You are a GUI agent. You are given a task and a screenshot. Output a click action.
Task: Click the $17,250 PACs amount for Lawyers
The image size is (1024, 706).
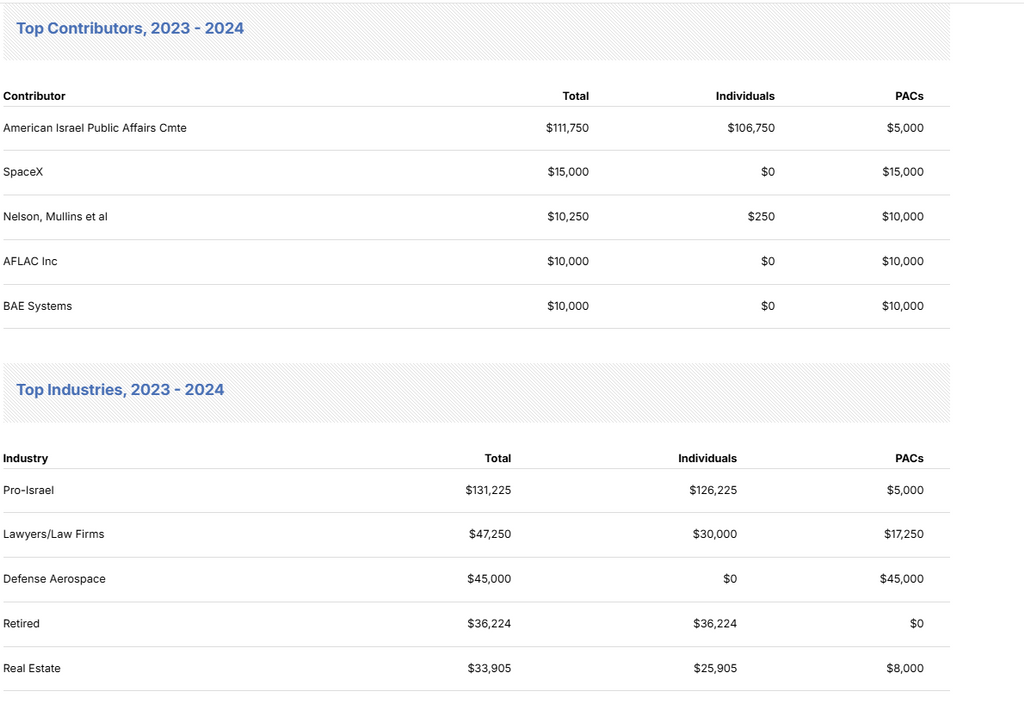(x=904, y=534)
